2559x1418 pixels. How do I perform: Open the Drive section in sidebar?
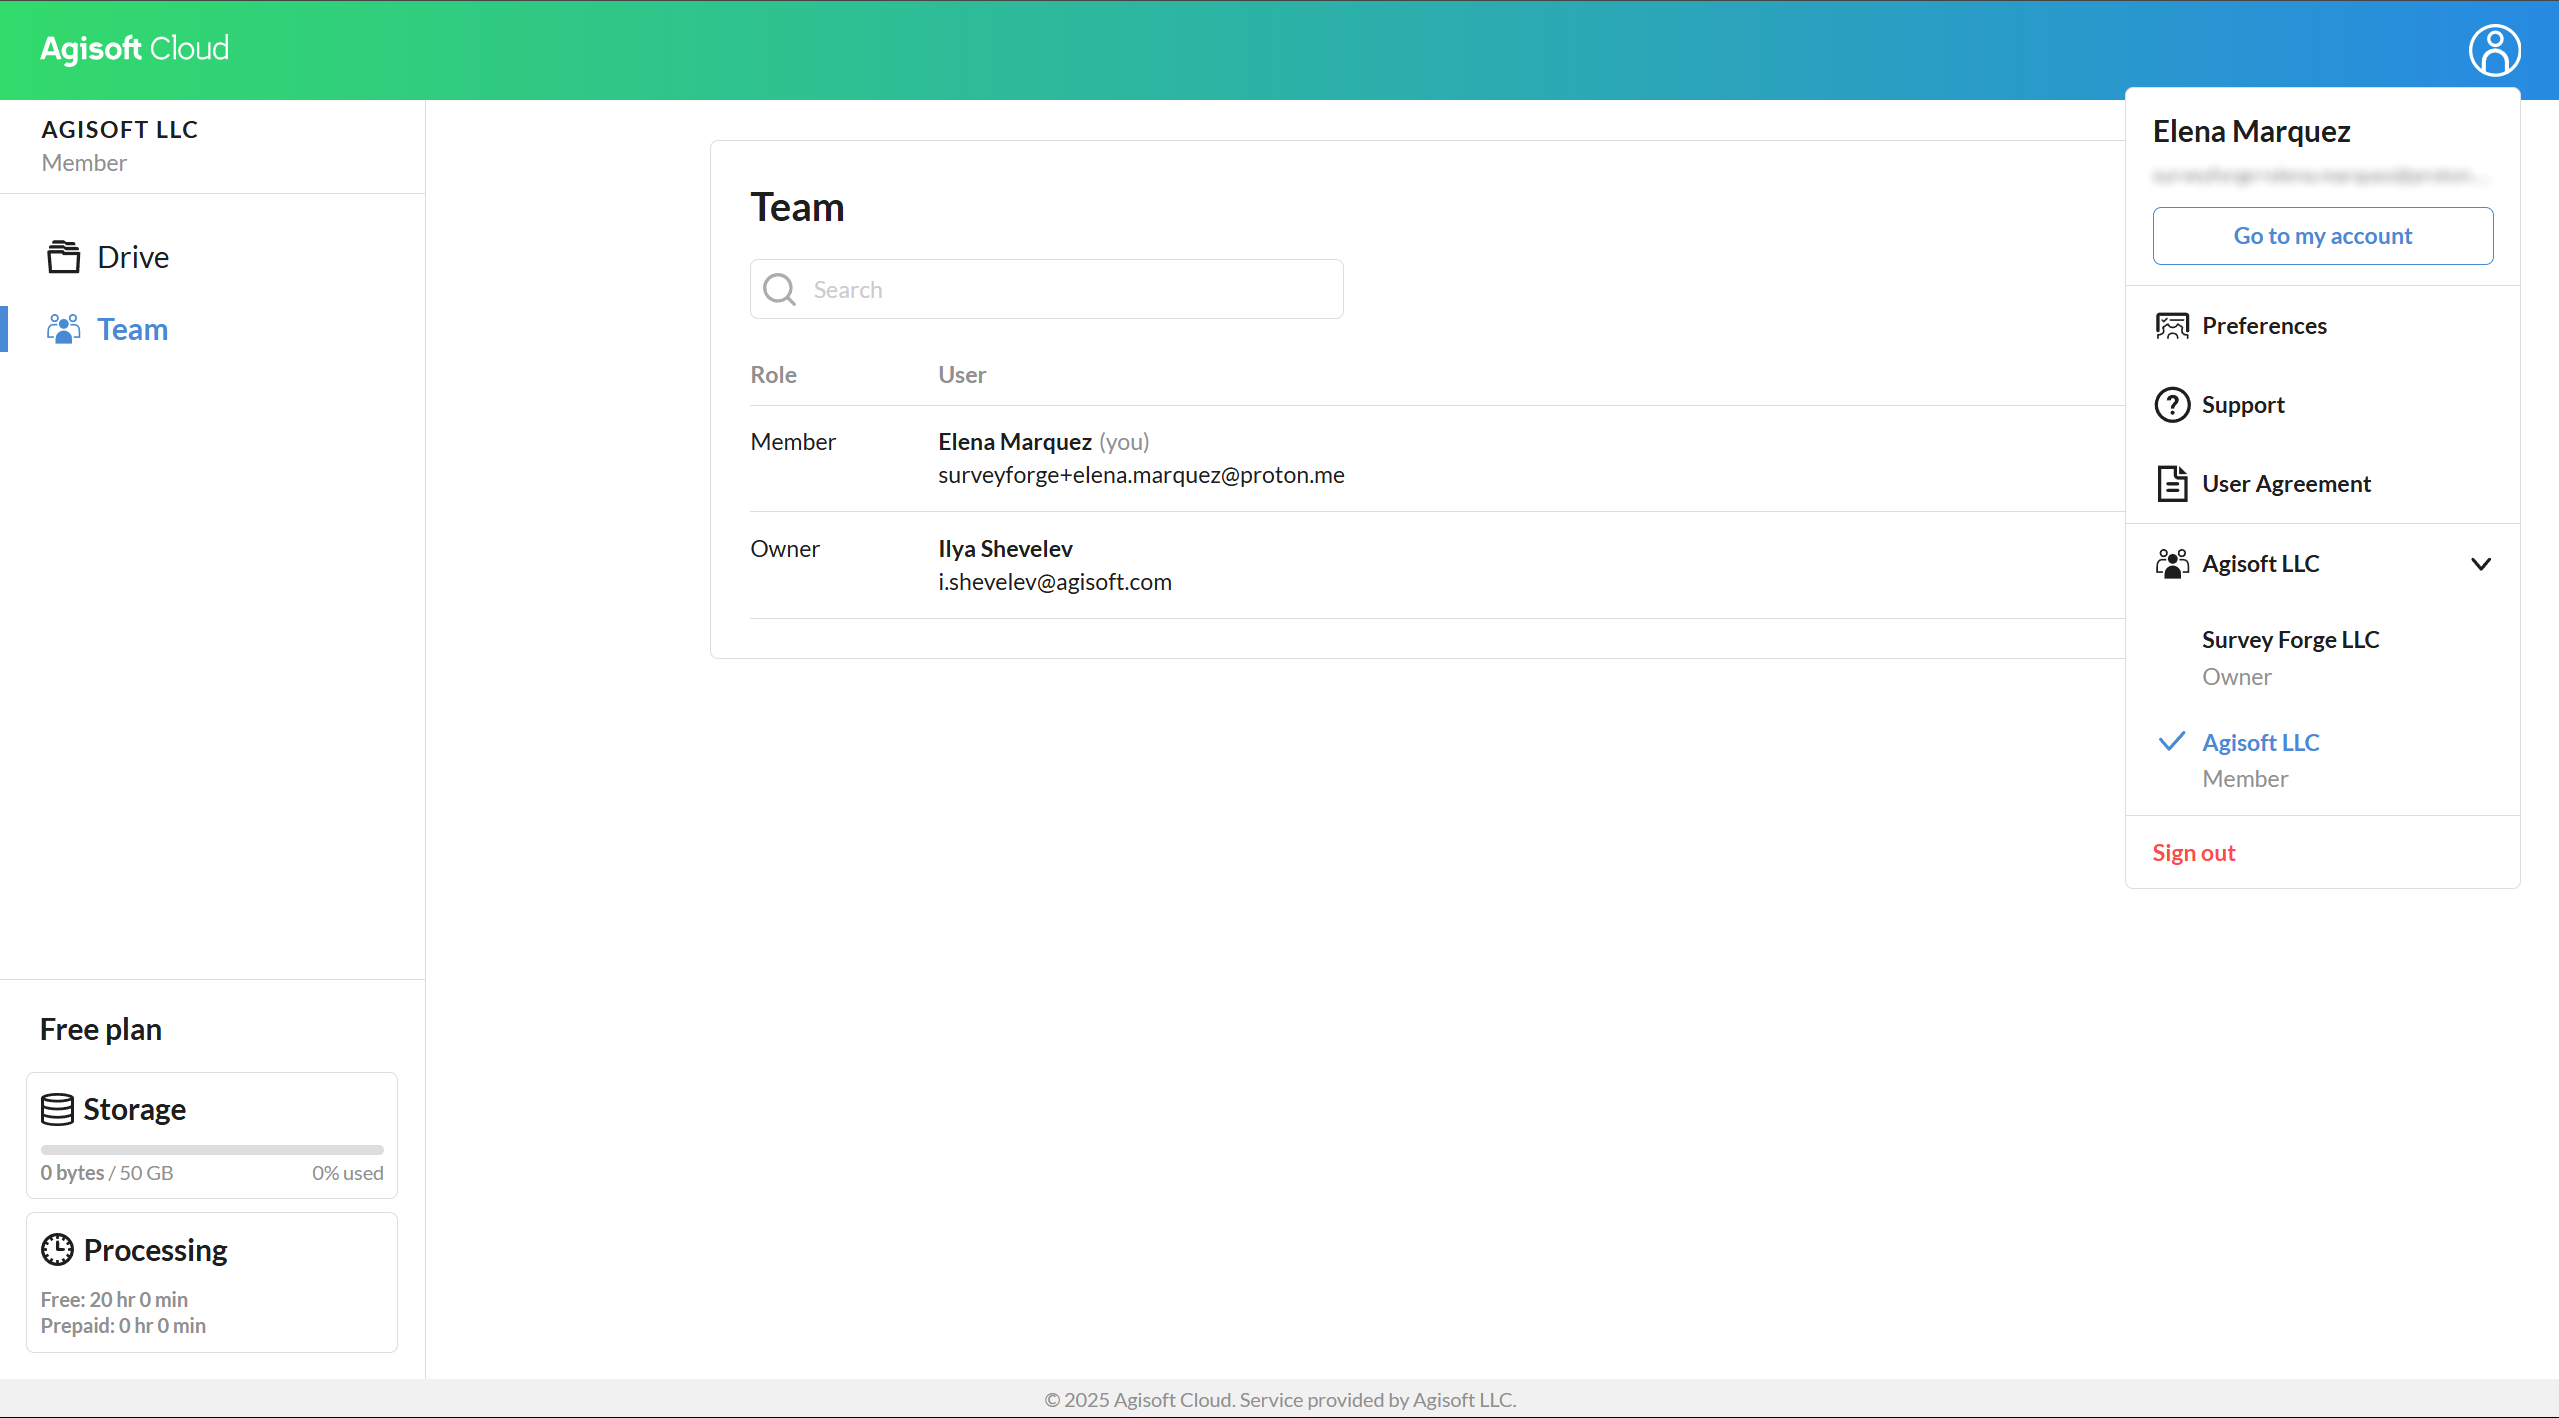[x=133, y=257]
